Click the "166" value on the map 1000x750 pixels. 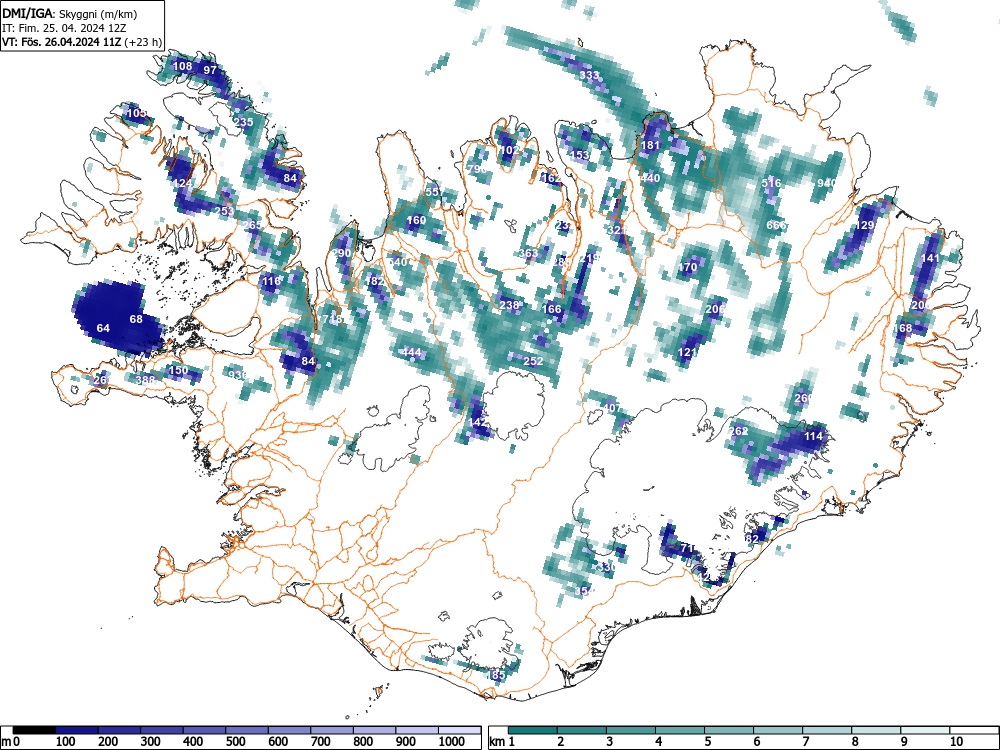click(x=552, y=309)
